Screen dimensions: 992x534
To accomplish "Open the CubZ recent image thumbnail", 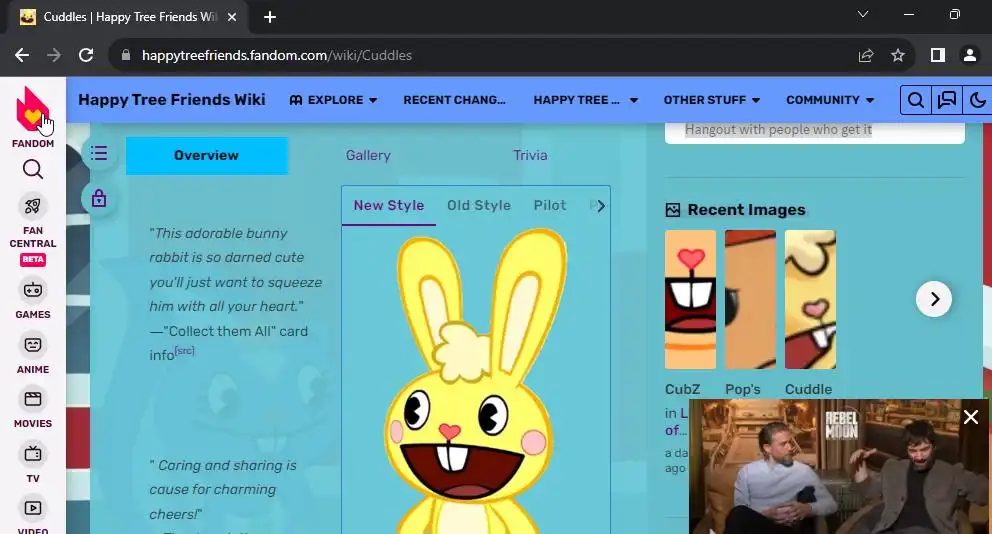I will [x=690, y=299].
